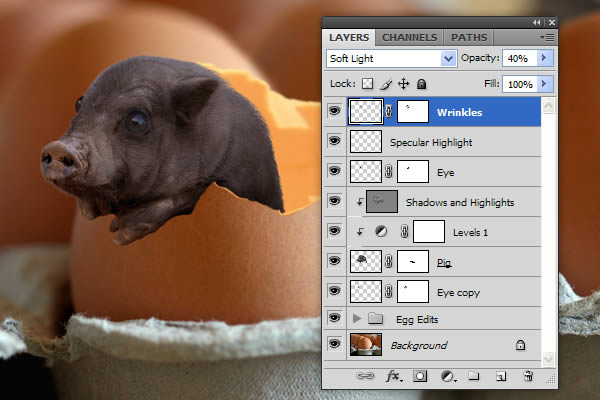Toggle visibility of Specular Highlight layer

coord(334,141)
